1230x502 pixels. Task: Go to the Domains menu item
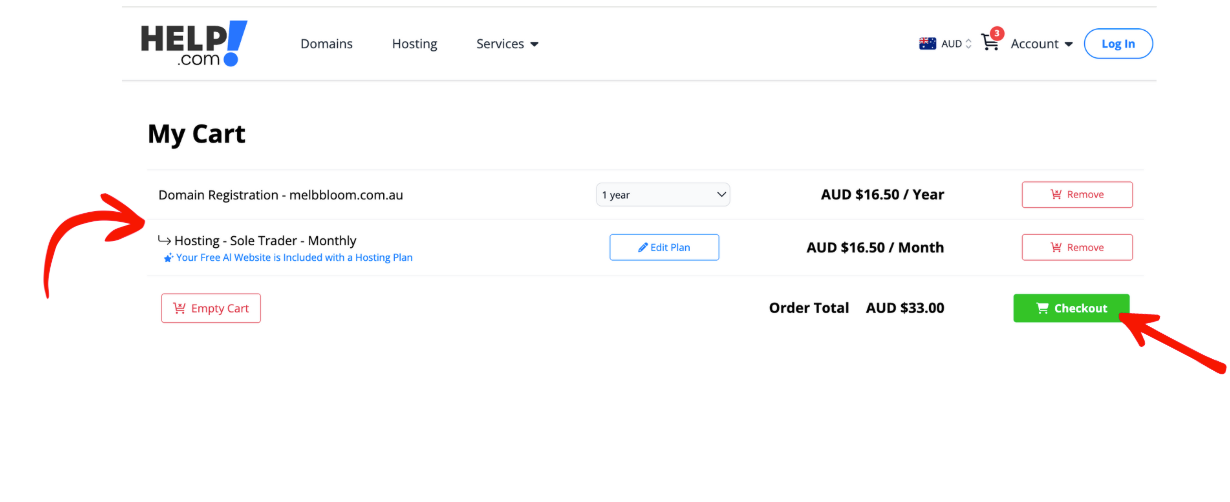click(x=326, y=44)
